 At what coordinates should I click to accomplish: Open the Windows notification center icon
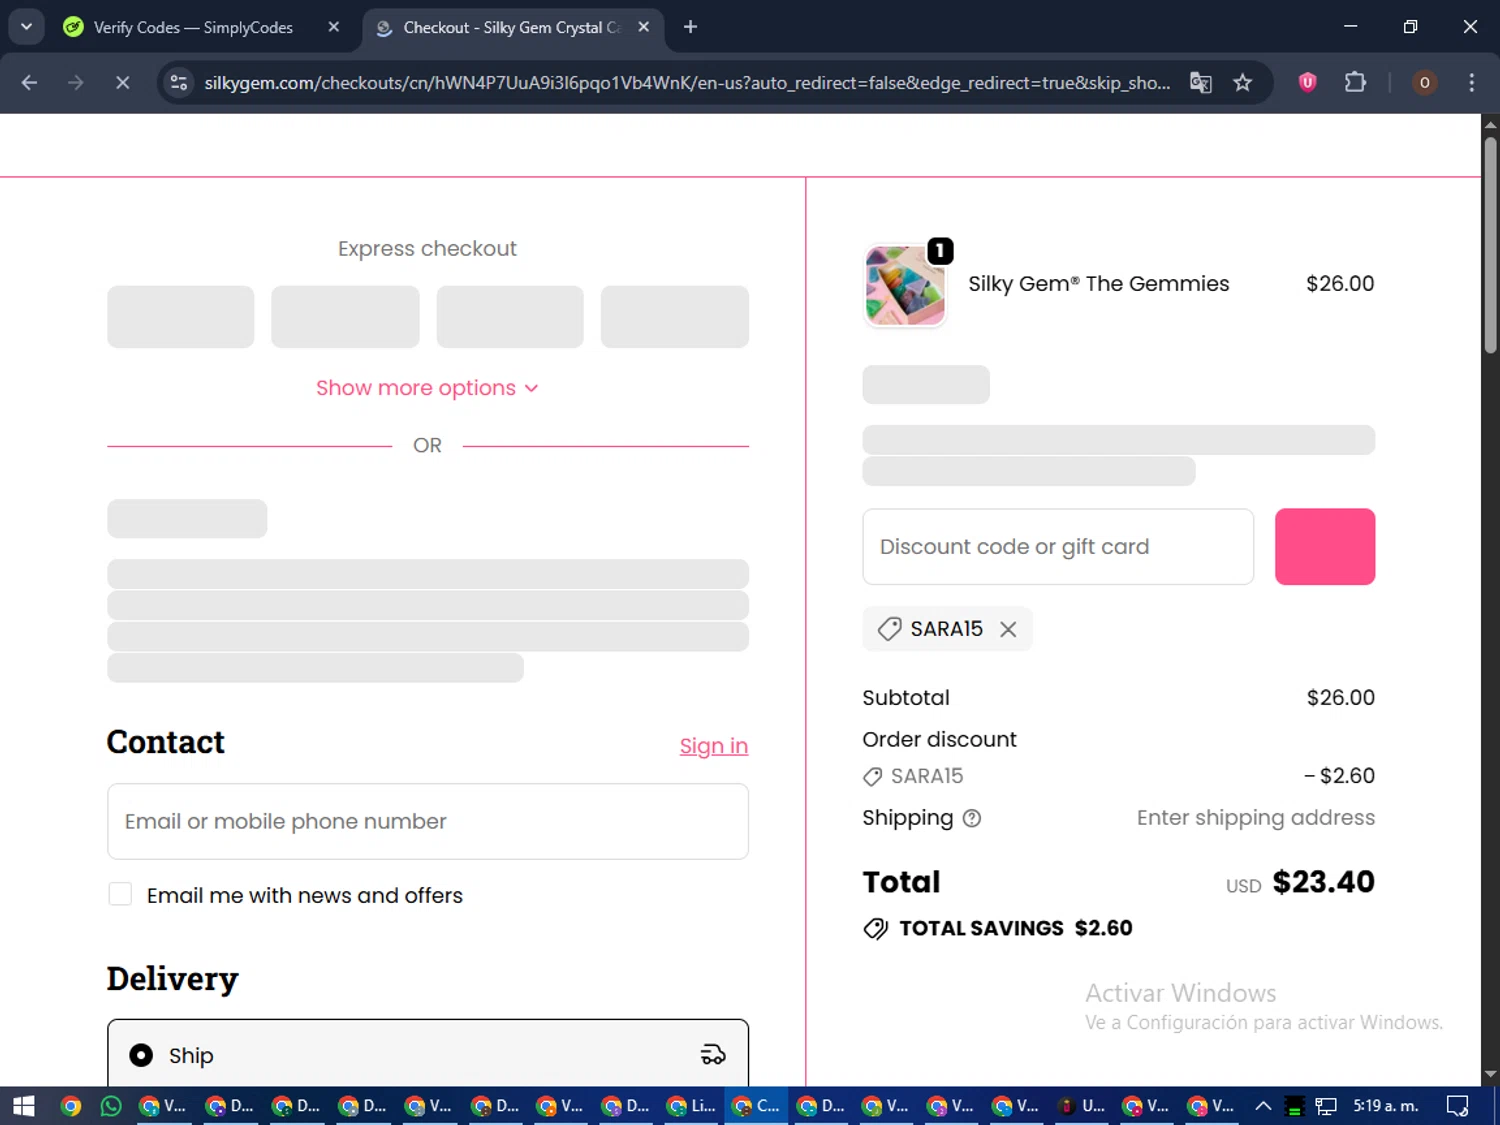1458,1106
